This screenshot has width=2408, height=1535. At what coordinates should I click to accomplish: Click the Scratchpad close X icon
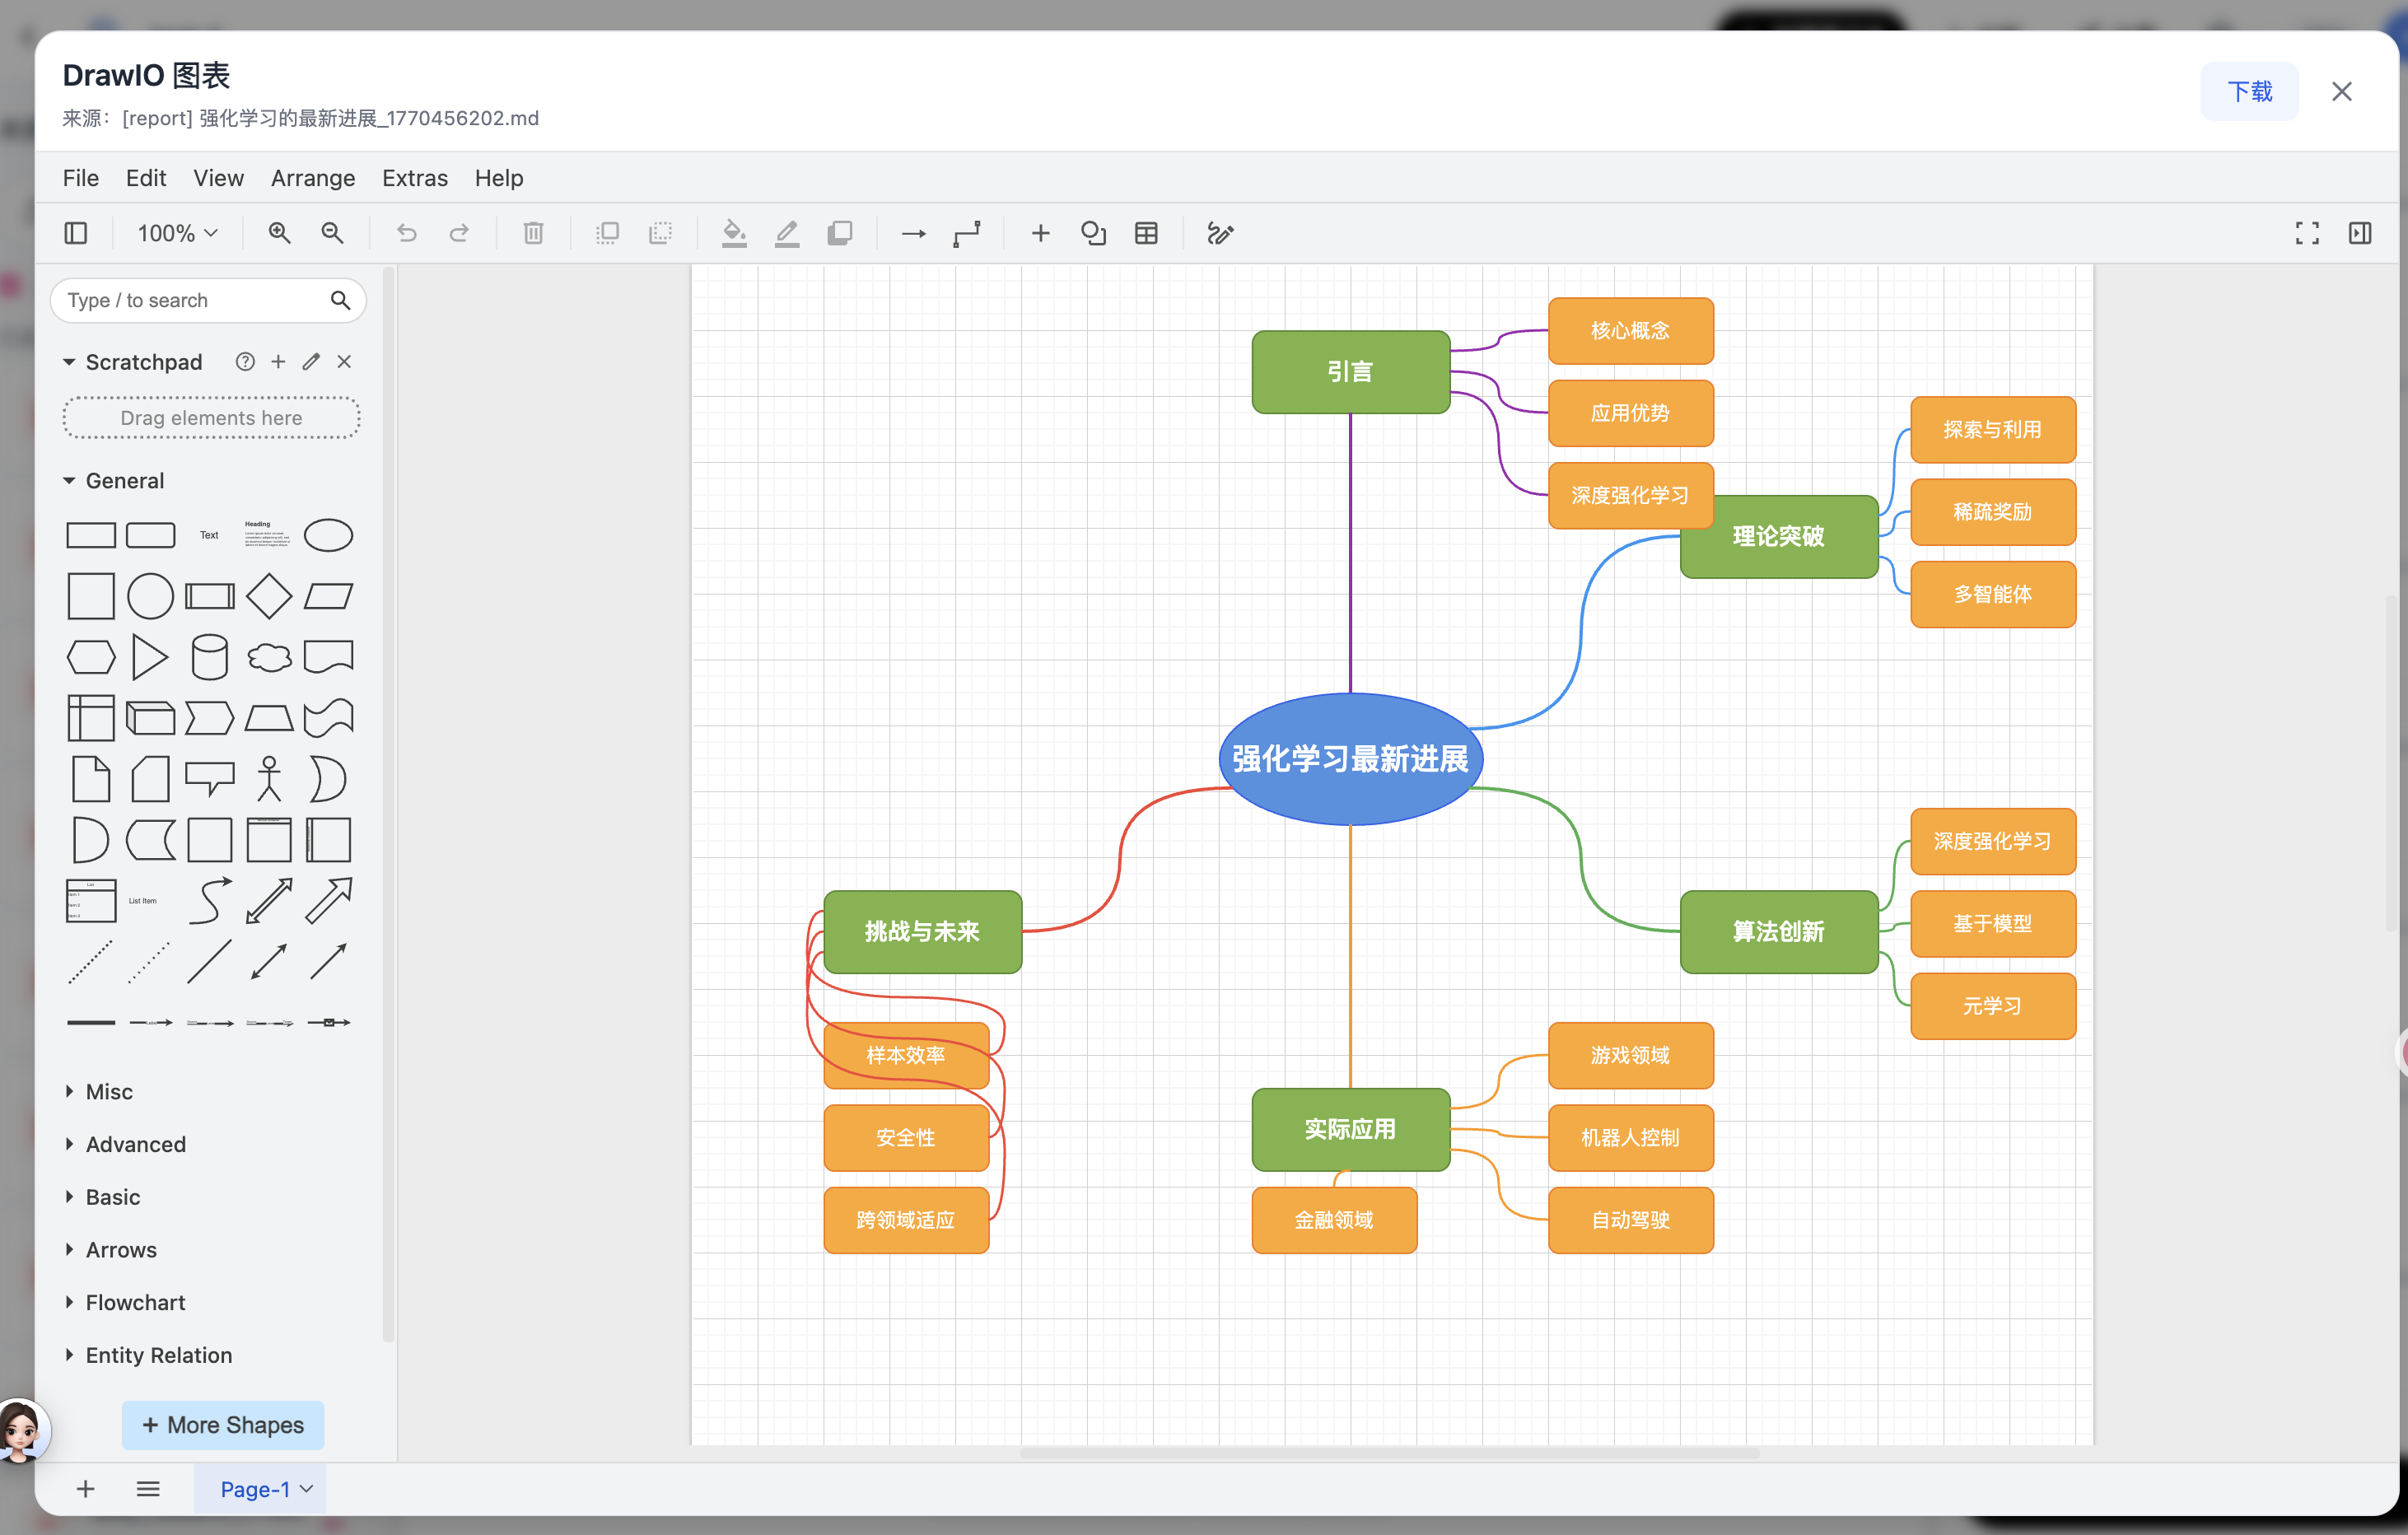pyautogui.click(x=344, y=361)
